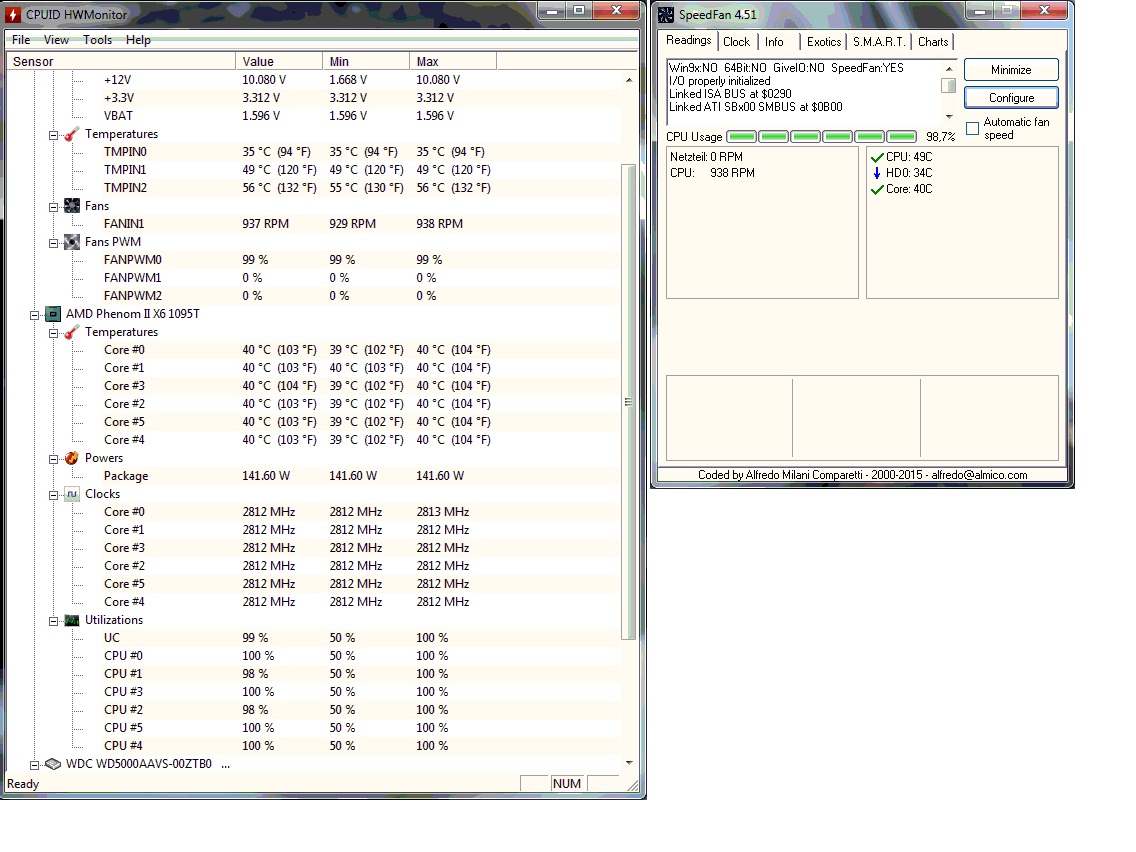Click the Configure button
The width and height of the screenshot is (1136, 852).
pos(1011,97)
